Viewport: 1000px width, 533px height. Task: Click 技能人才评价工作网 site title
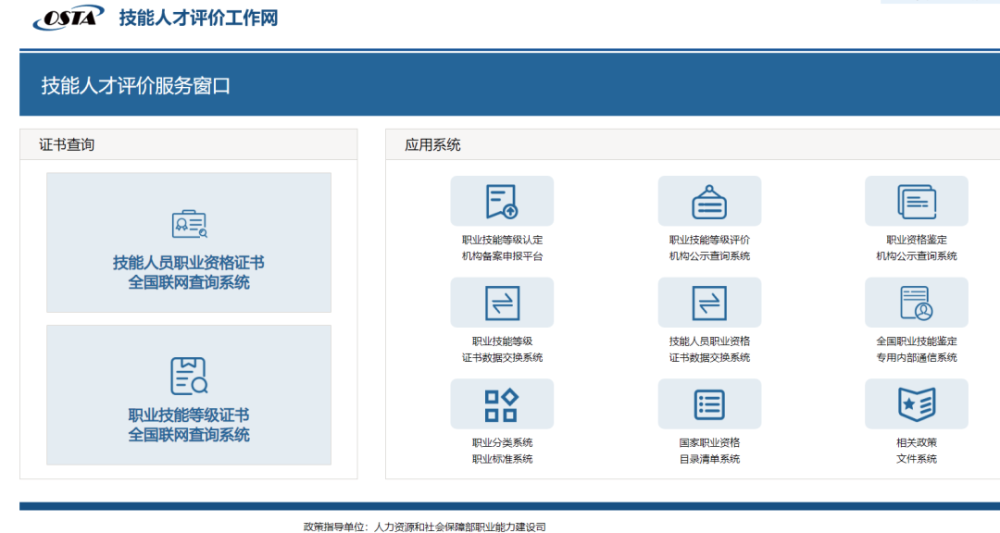tap(198, 18)
